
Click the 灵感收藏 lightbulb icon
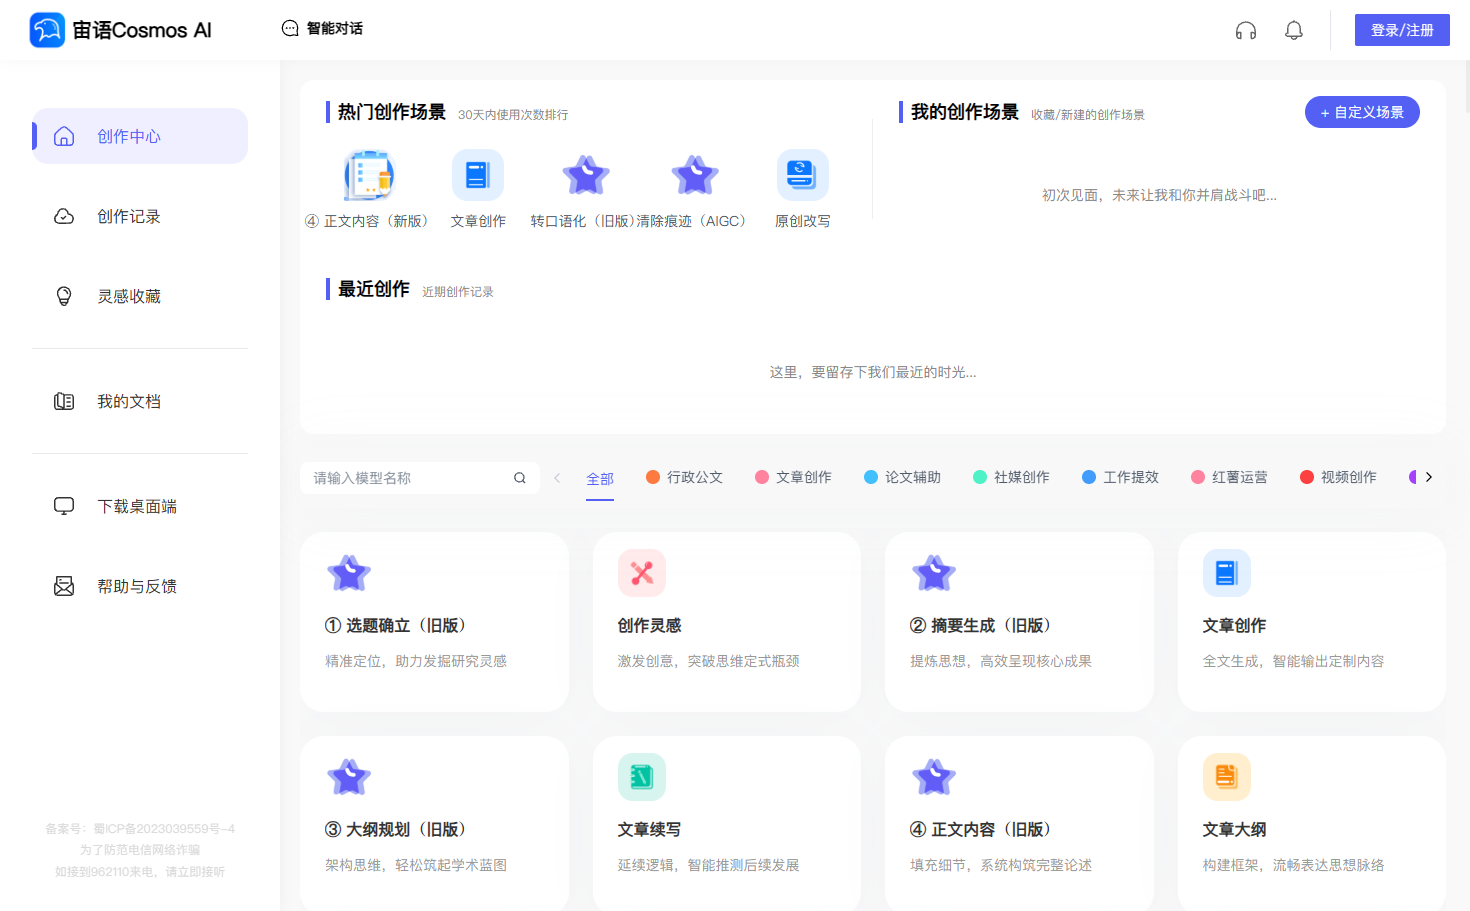coord(64,296)
